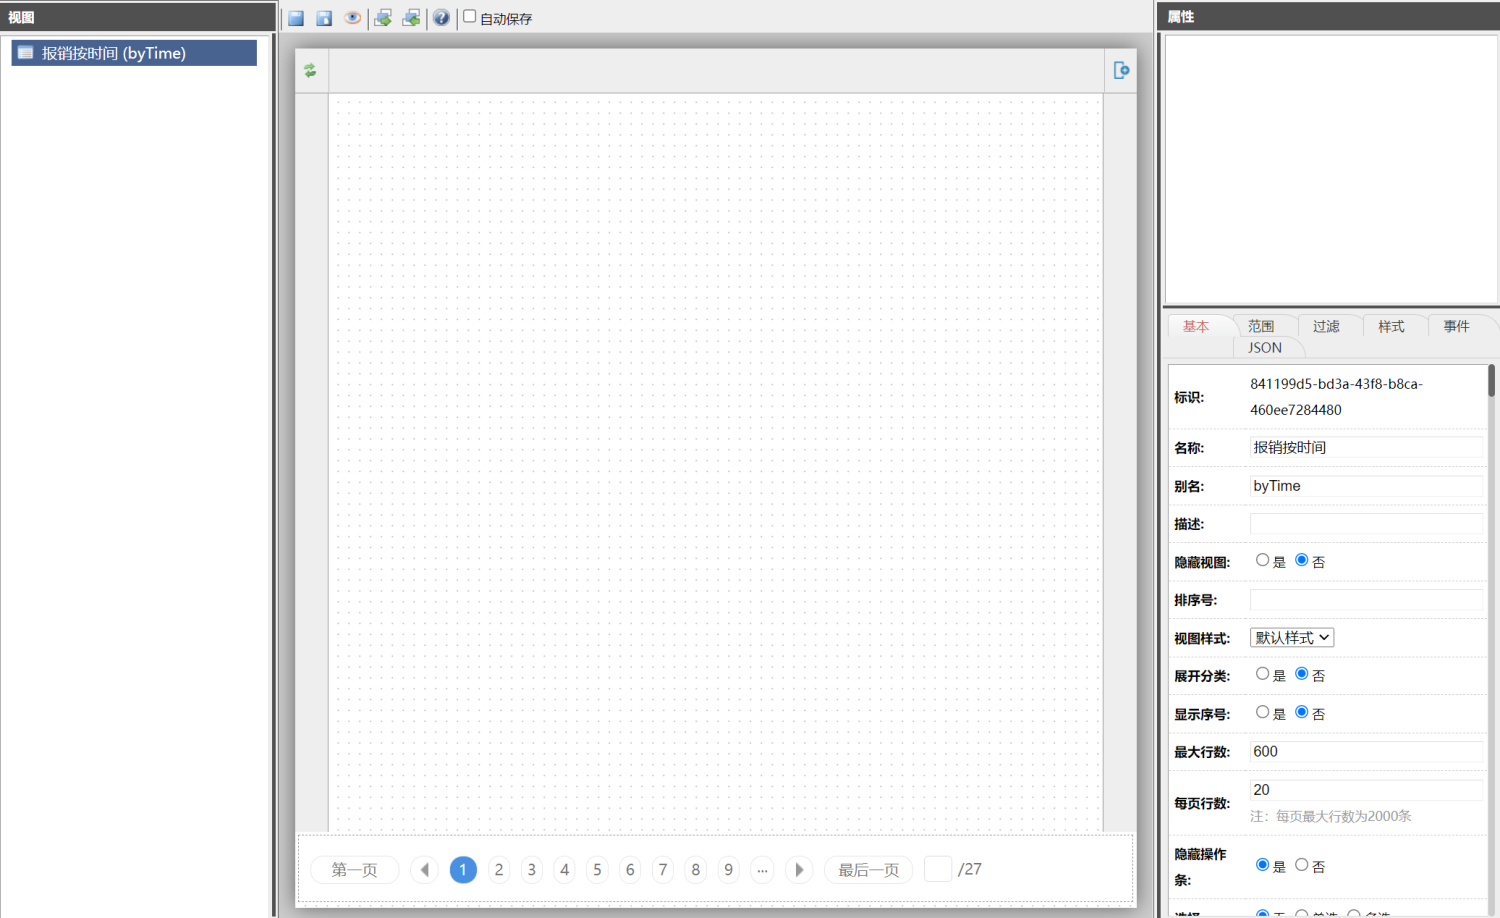Open the JSON tab
The image size is (1500, 918).
(x=1265, y=348)
